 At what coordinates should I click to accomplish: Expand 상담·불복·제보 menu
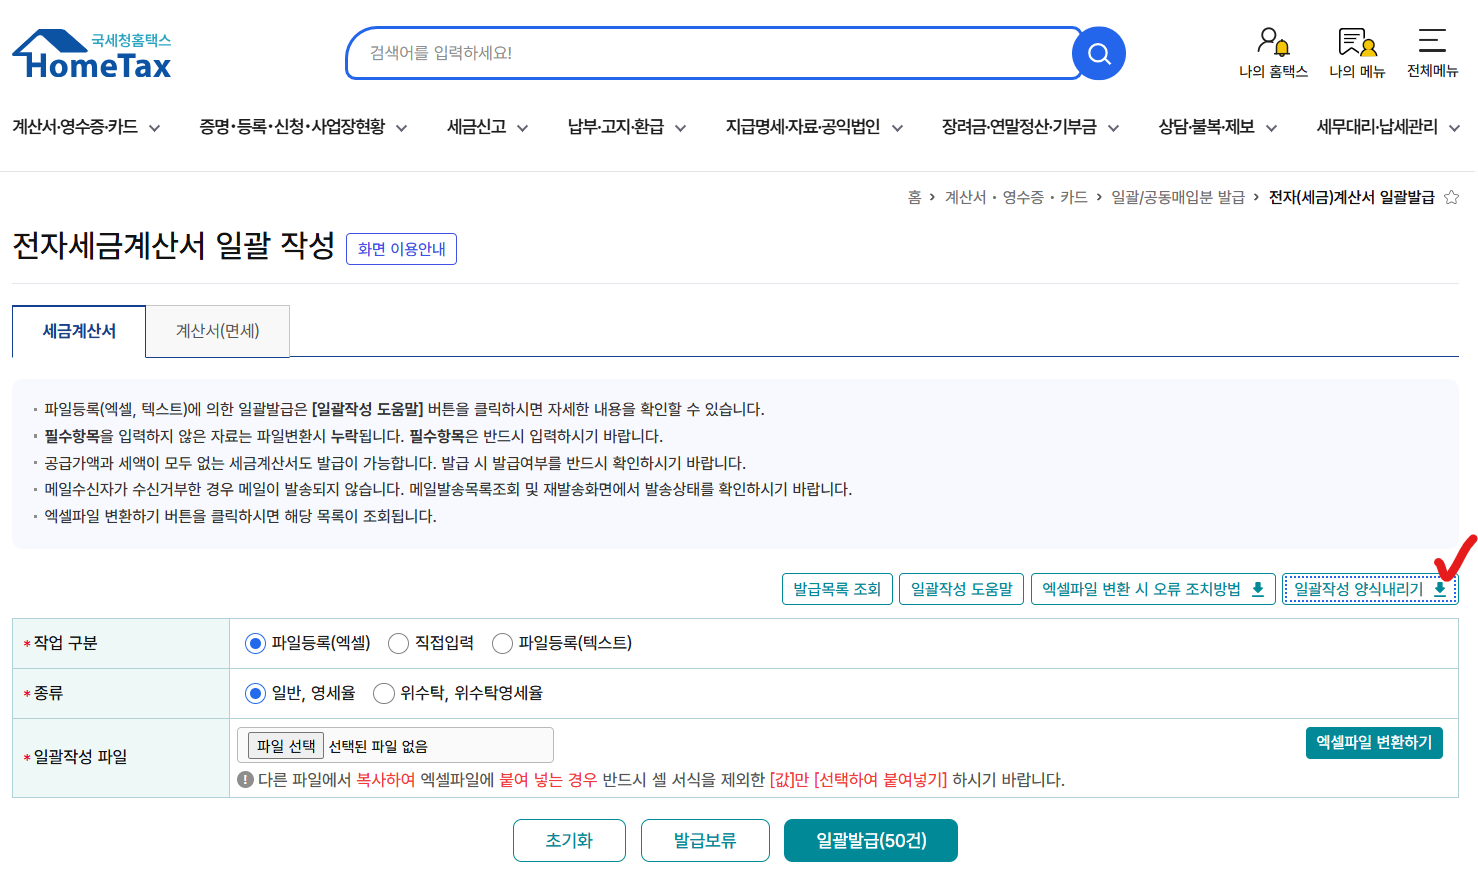tap(1217, 127)
